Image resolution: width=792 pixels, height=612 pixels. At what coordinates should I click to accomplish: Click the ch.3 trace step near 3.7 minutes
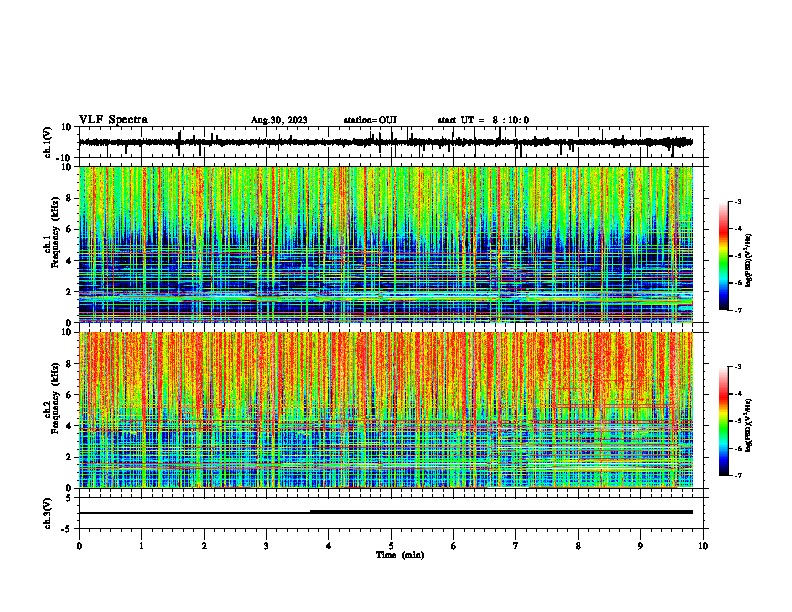coord(310,512)
